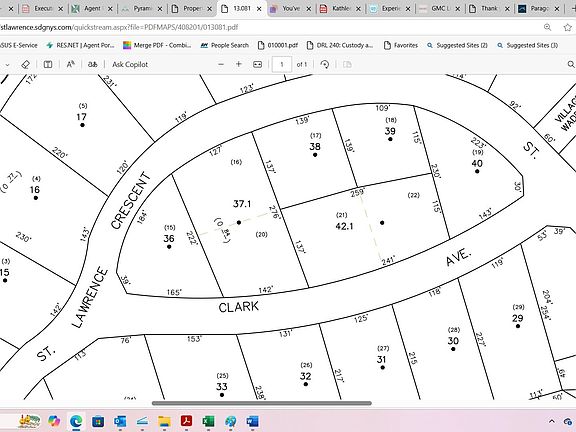Click the CLARK street label
The height and width of the screenshot is (432, 576).
pyautogui.click(x=238, y=307)
